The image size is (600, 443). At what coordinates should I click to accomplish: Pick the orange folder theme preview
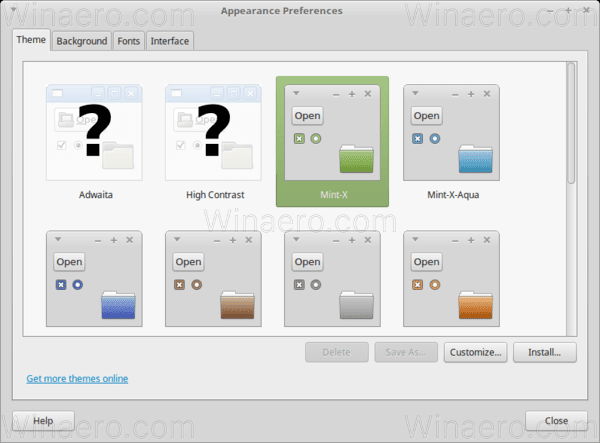pyautogui.click(x=451, y=279)
